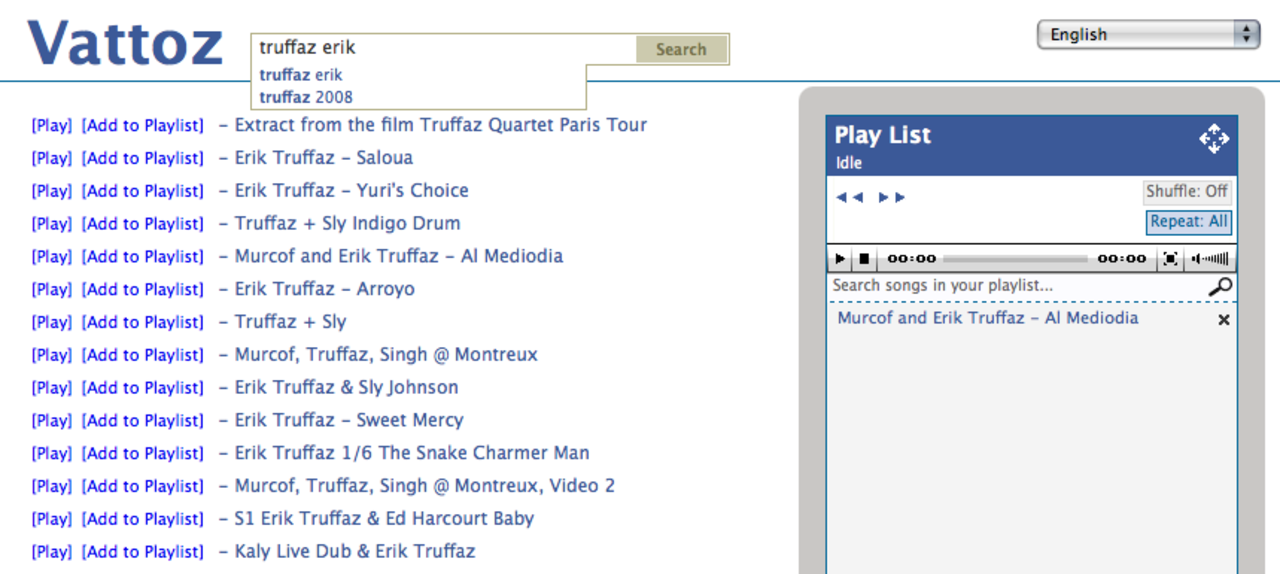Click the move/drag icon in Play List header

pos(1213,139)
